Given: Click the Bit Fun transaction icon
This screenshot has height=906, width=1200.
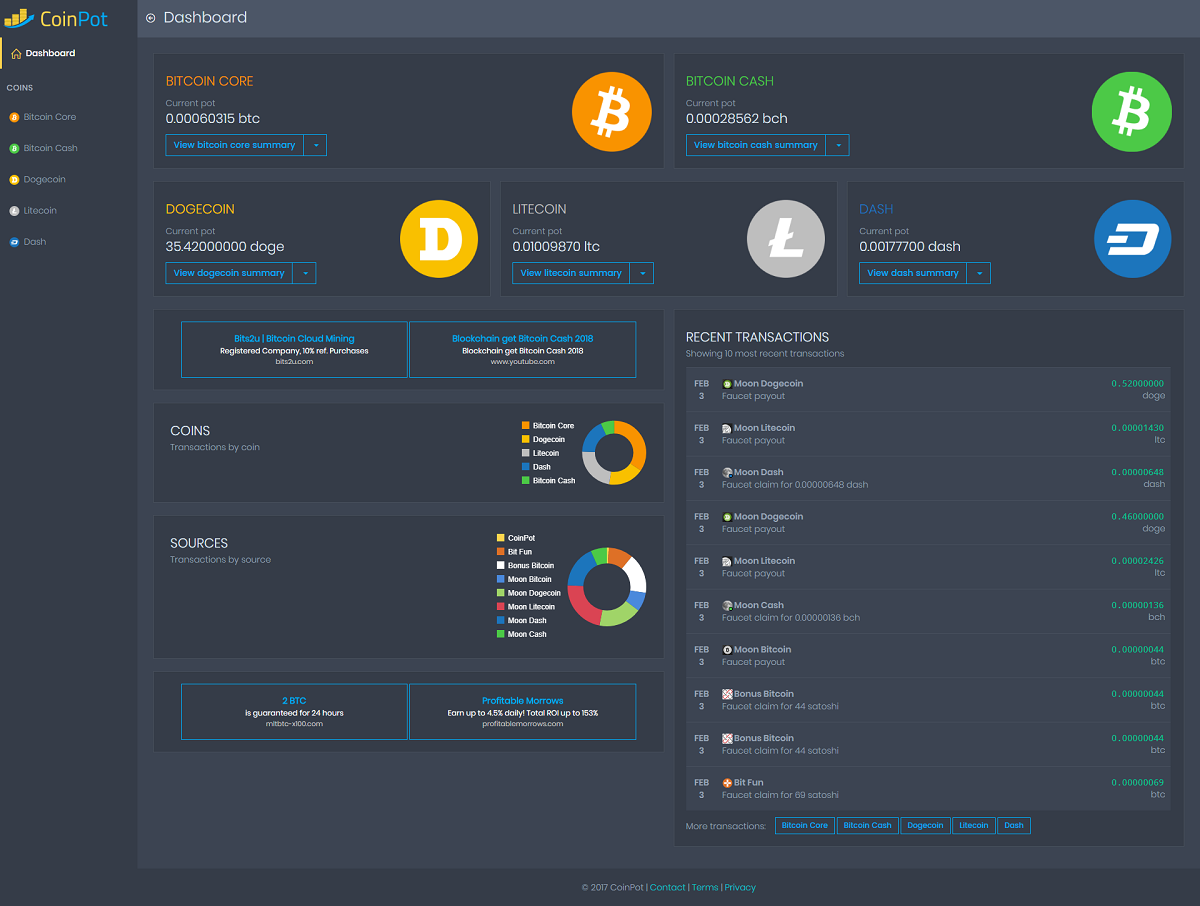Looking at the screenshot, I should tap(727, 782).
